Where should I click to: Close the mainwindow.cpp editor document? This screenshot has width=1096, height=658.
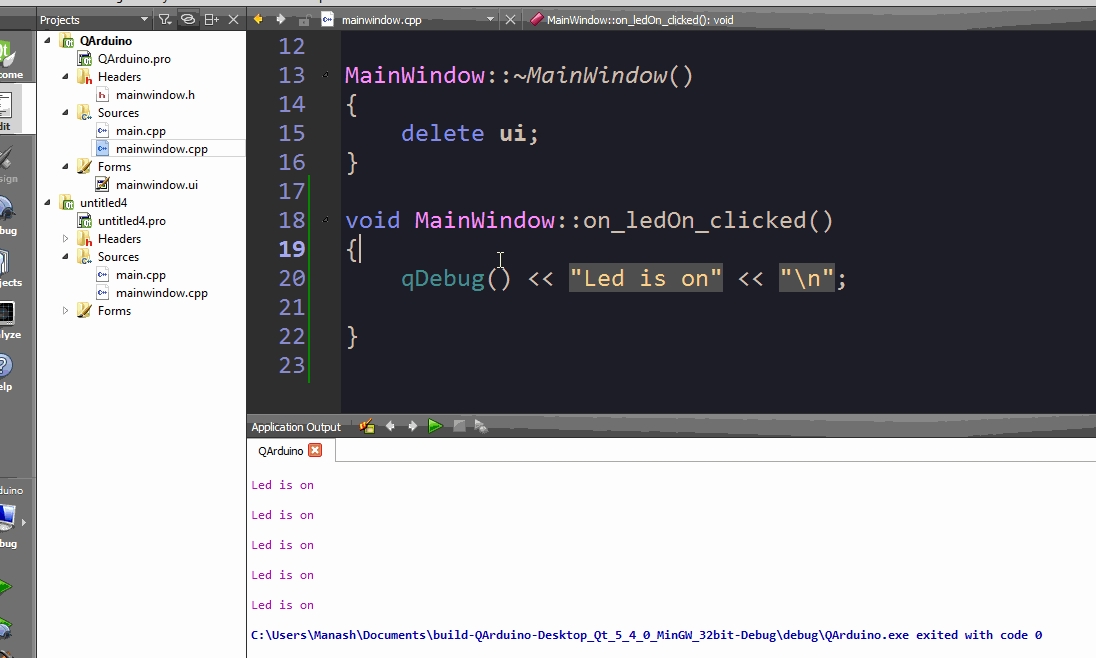click(510, 20)
